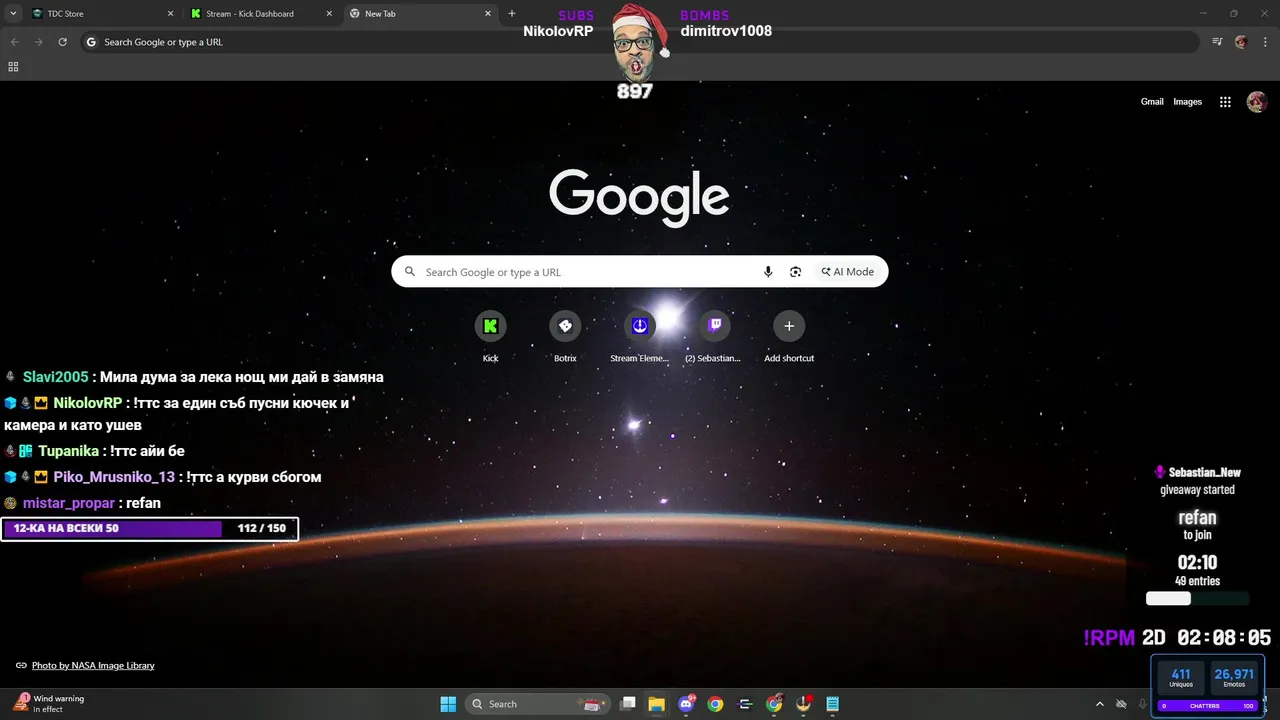This screenshot has height=720, width=1280.
Task: Open Chrome profile avatar in toolbar
Action: coord(1241,42)
